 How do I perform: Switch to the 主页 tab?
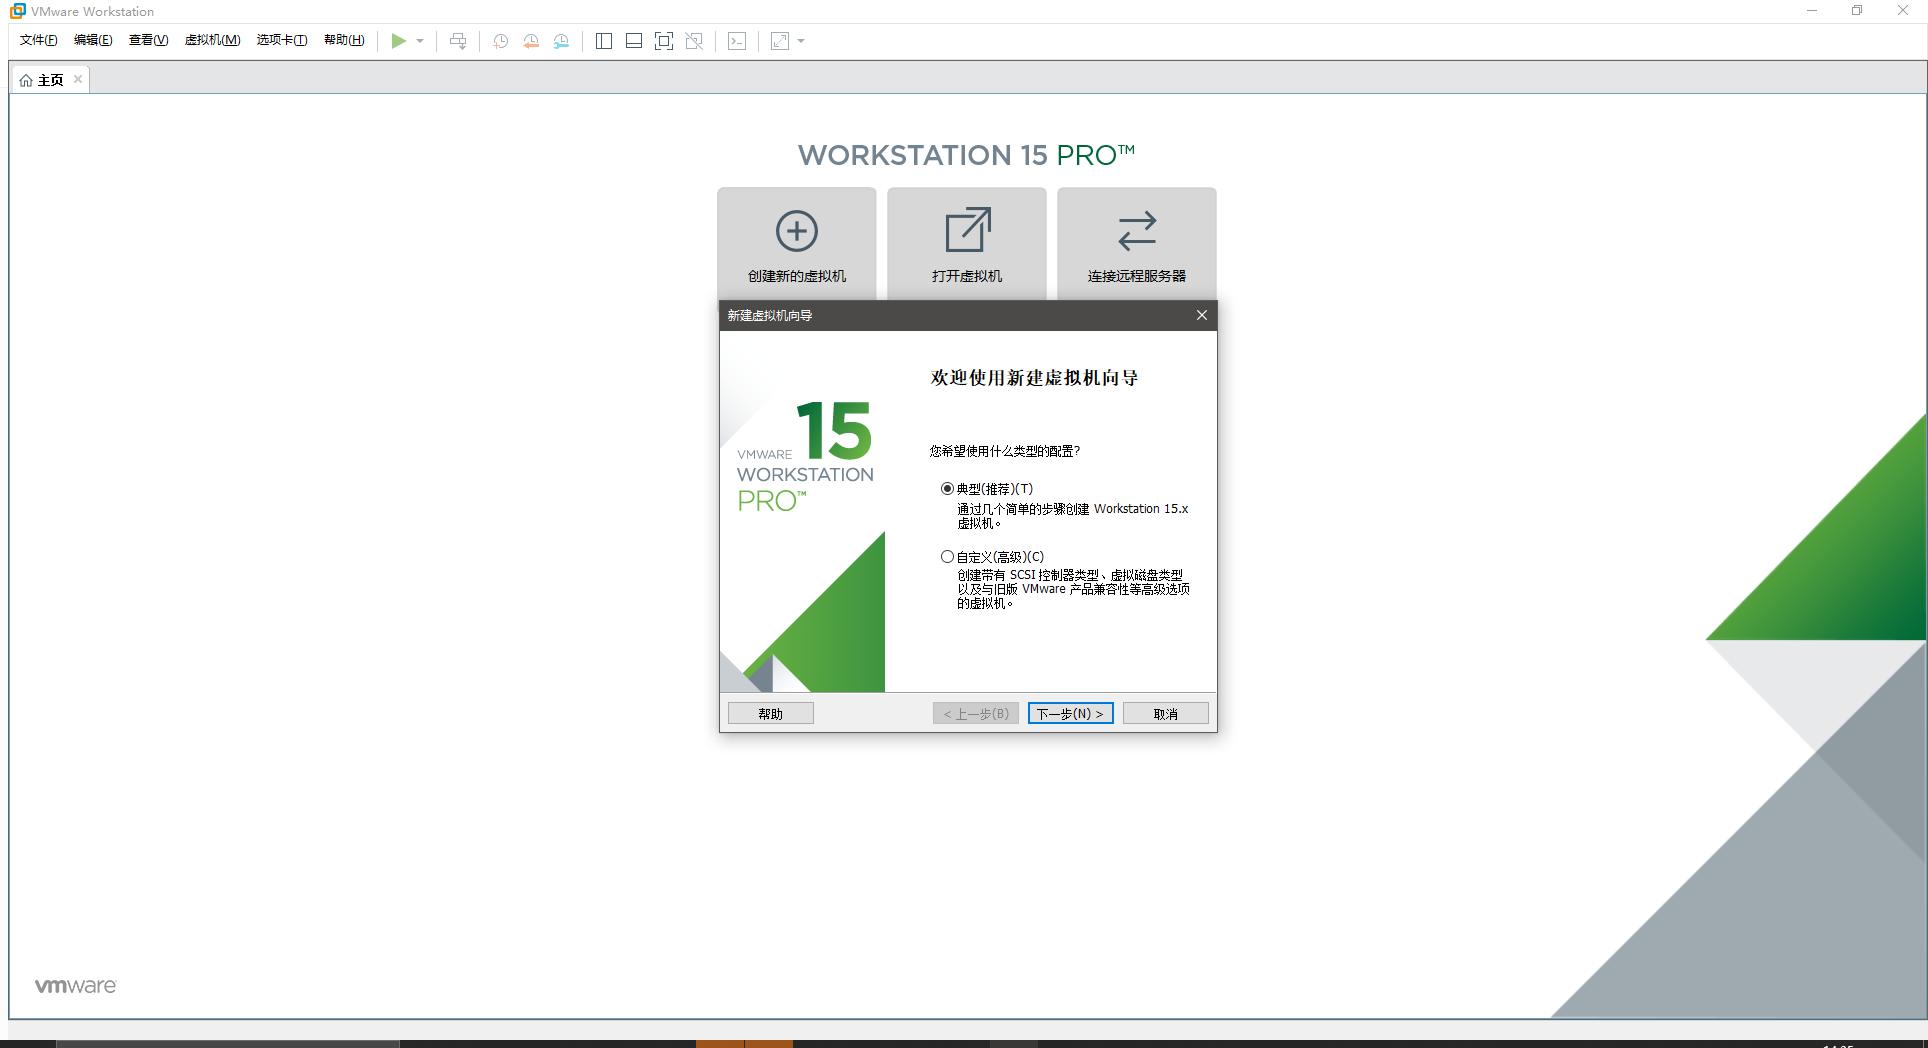44,79
